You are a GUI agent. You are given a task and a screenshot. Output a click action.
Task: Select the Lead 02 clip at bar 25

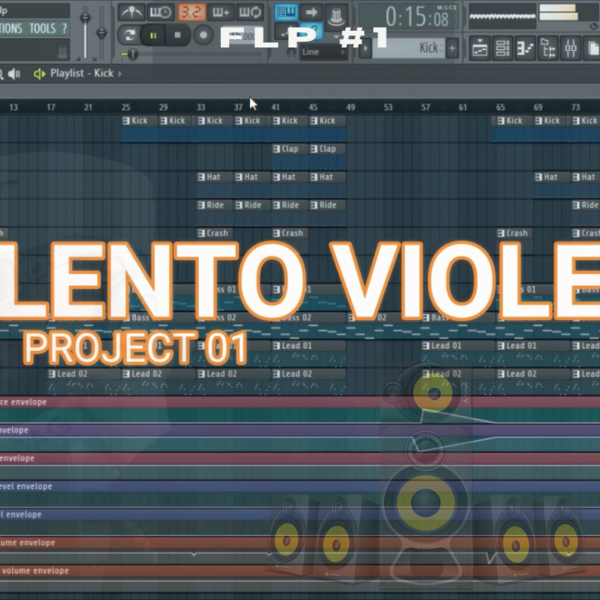coord(158,382)
